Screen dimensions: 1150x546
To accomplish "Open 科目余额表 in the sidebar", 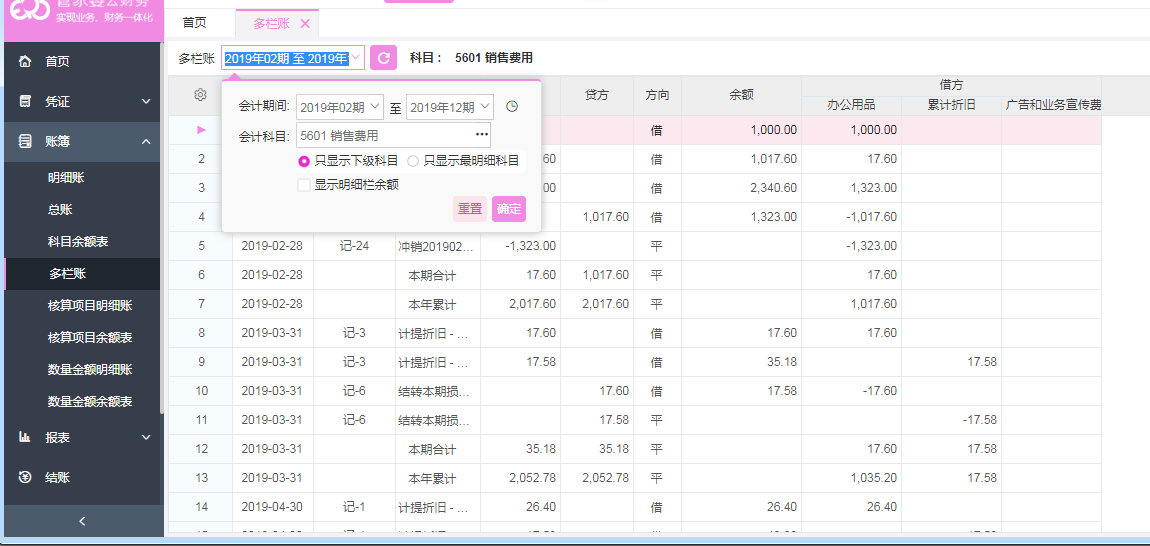I will pos(78,241).
